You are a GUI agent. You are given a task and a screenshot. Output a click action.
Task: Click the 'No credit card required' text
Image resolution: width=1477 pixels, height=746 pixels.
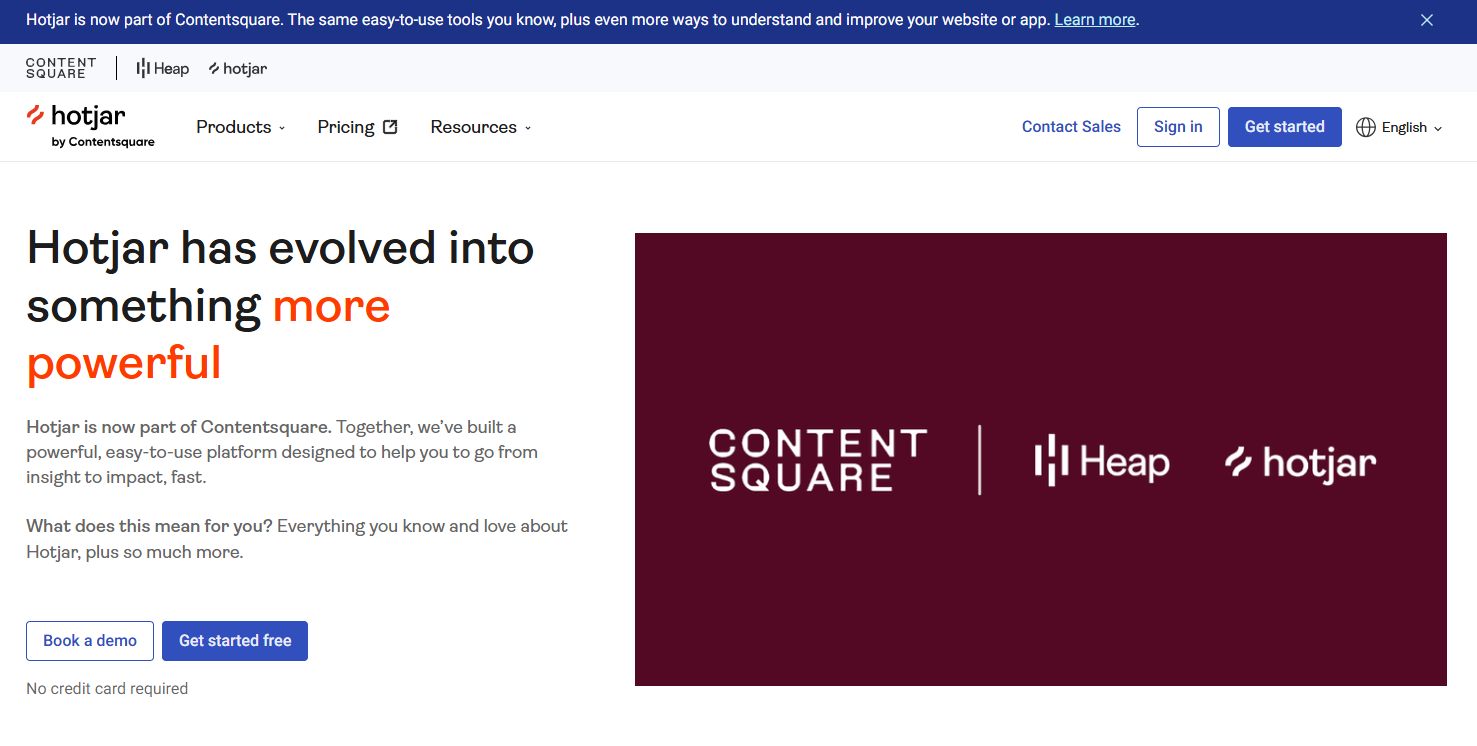click(x=107, y=688)
